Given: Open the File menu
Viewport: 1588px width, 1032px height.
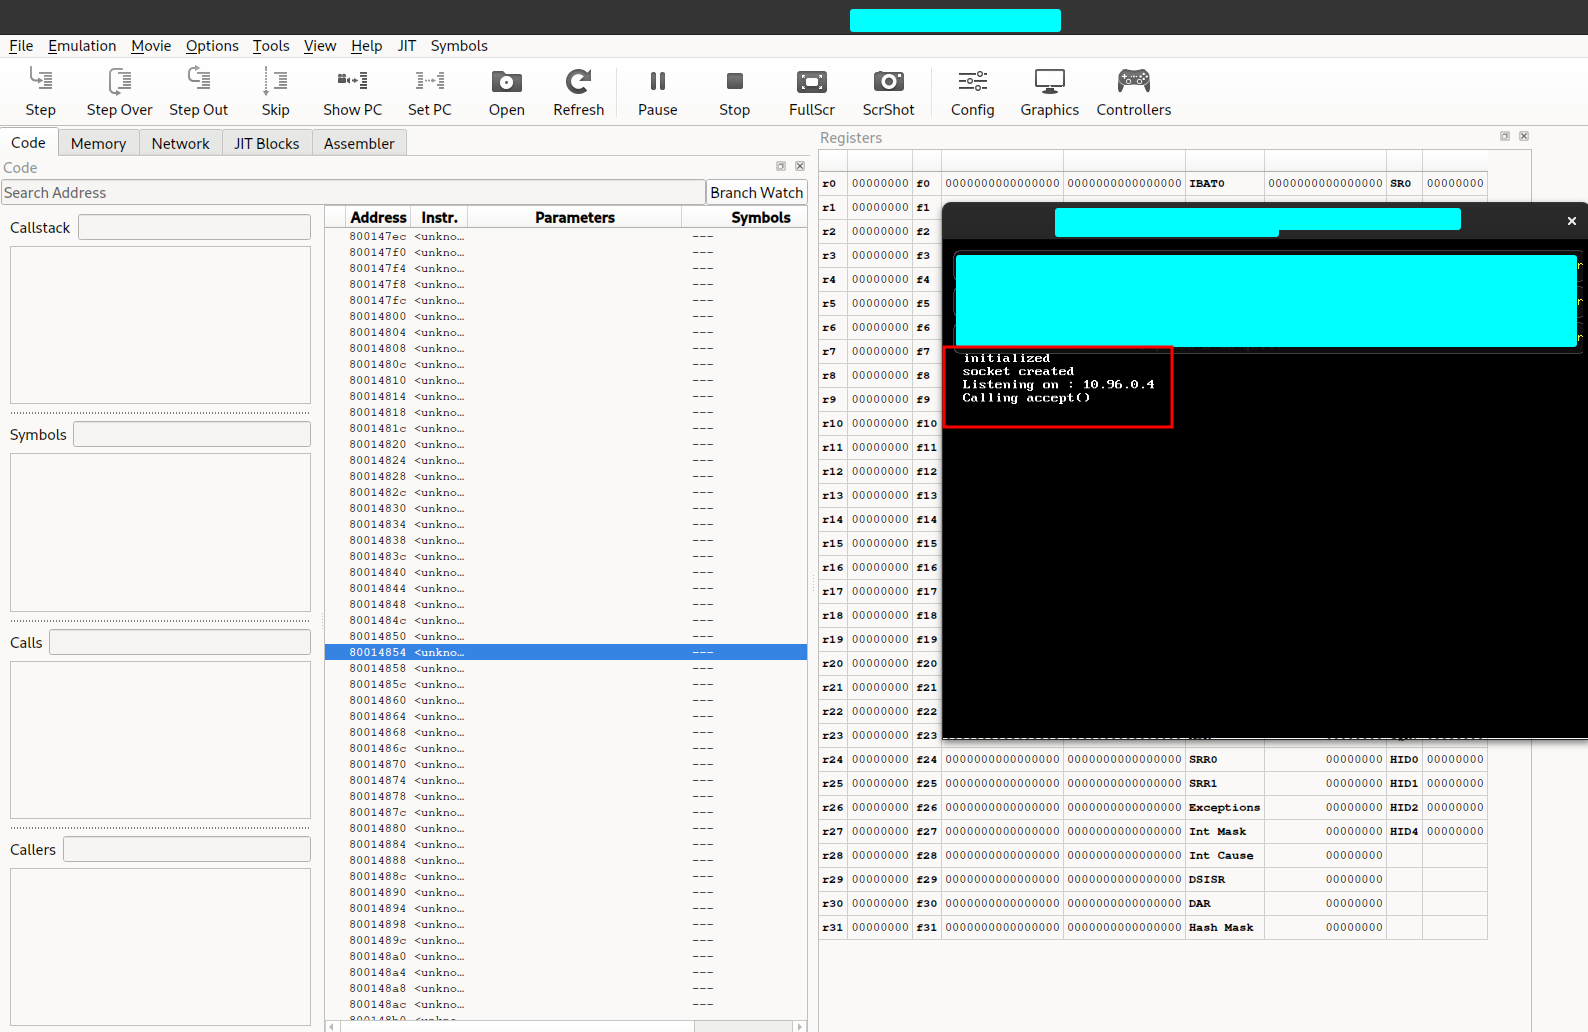Looking at the screenshot, I should (x=21, y=46).
